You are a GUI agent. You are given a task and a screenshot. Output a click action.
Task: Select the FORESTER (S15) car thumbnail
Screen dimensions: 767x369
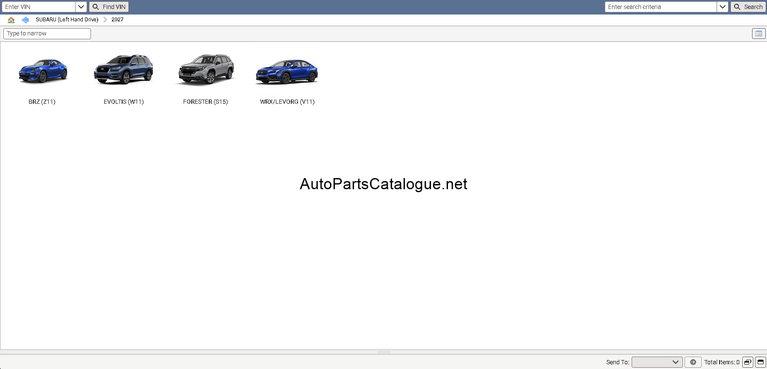click(x=206, y=69)
